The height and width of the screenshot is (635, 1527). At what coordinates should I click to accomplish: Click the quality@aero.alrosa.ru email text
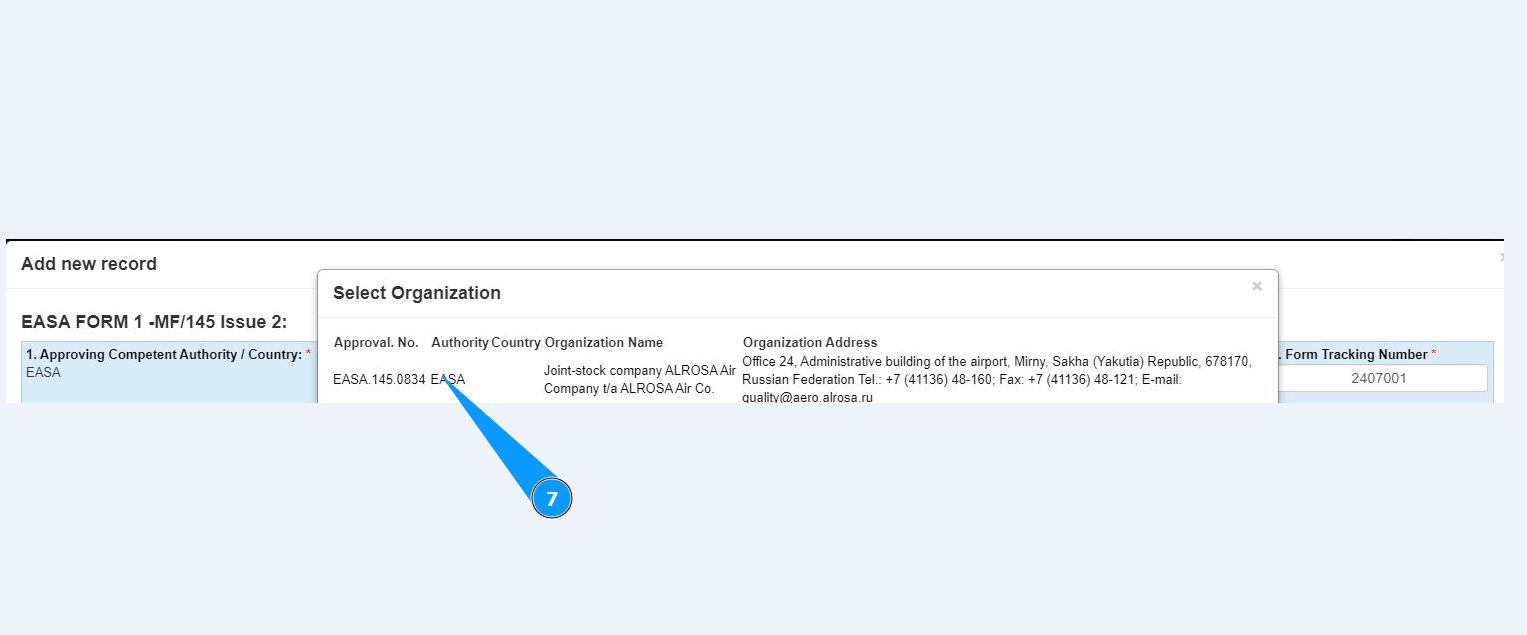coord(807,398)
